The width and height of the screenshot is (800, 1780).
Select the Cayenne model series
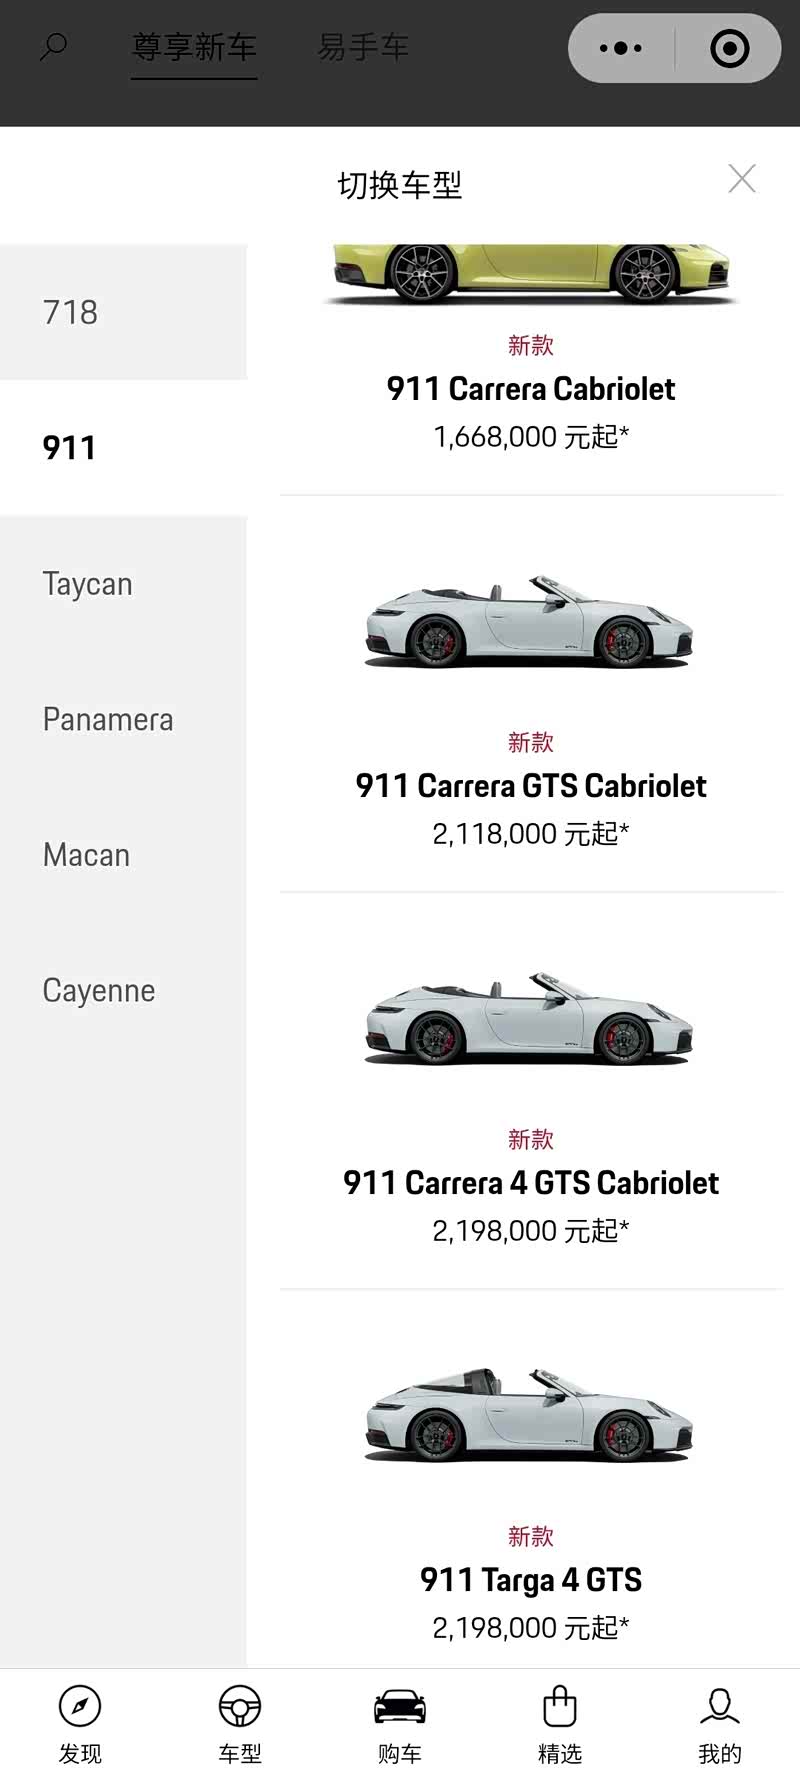[123, 991]
